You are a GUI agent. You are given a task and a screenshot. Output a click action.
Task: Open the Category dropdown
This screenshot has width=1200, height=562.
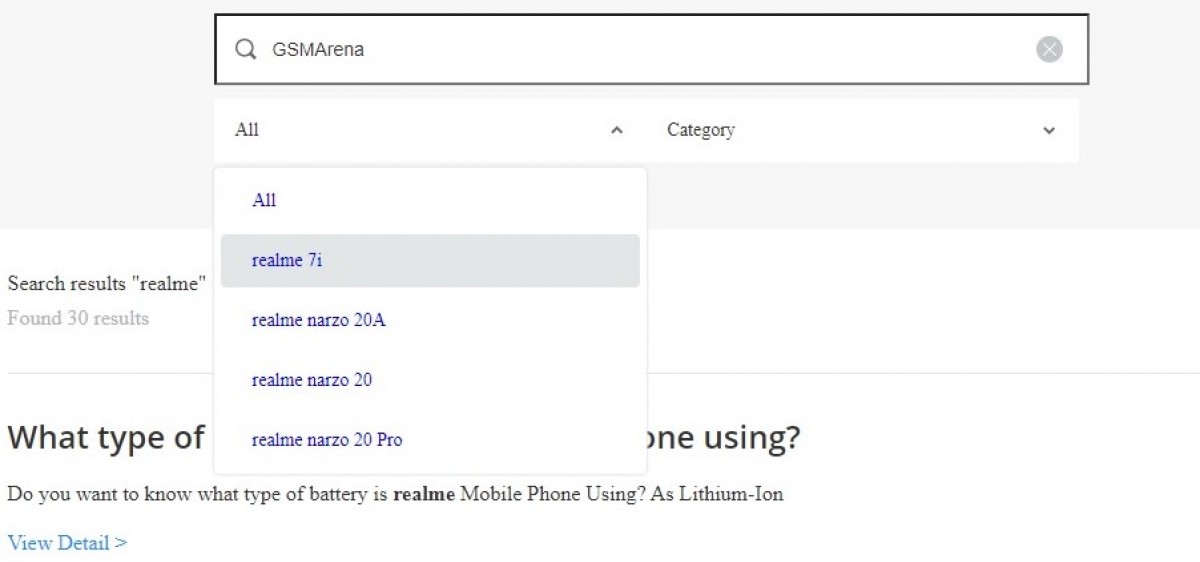click(862, 130)
